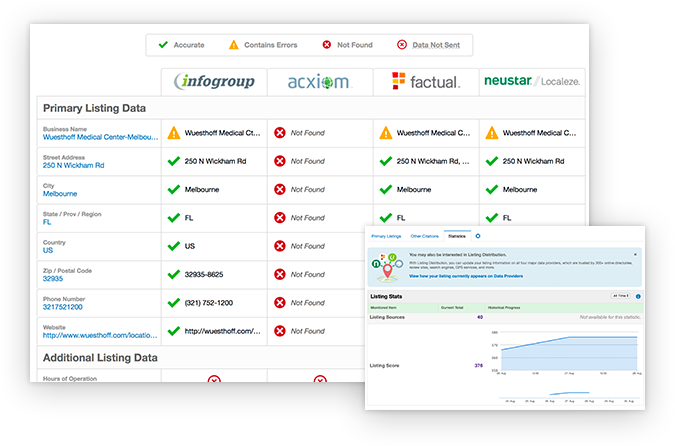This screenshot has width=675, height=446.
Task: Click the Infogroup provider logo
Action: (x=214, y=81)
